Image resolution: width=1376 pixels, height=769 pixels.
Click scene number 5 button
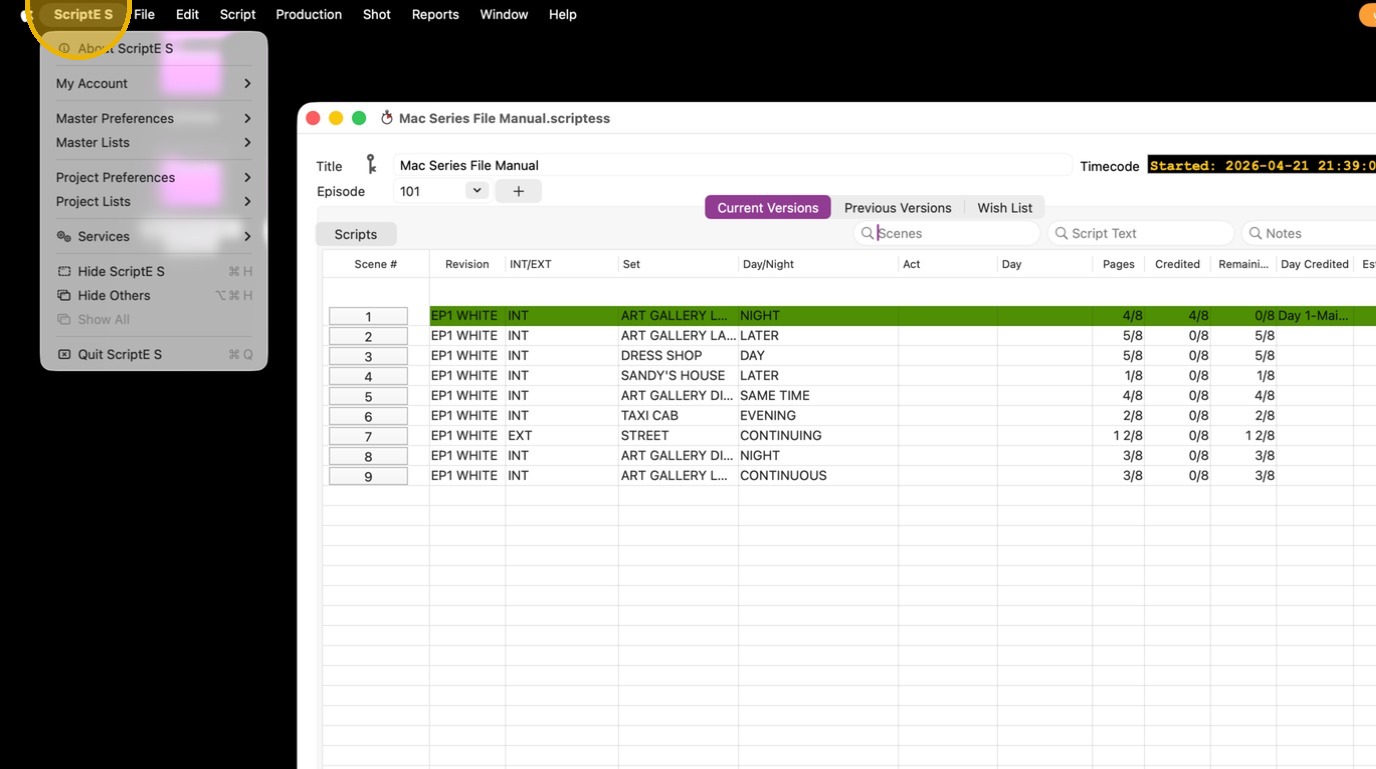pos(368,396)
